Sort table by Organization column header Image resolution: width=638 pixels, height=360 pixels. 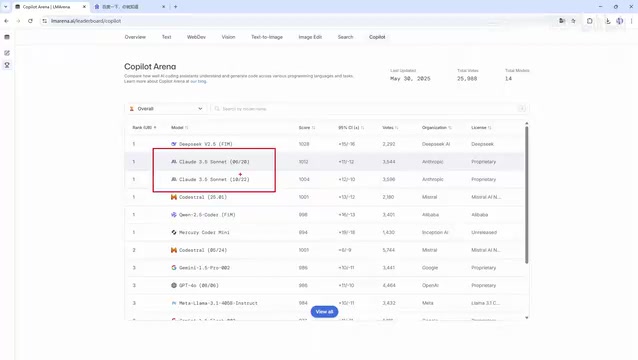pos(437,128)
